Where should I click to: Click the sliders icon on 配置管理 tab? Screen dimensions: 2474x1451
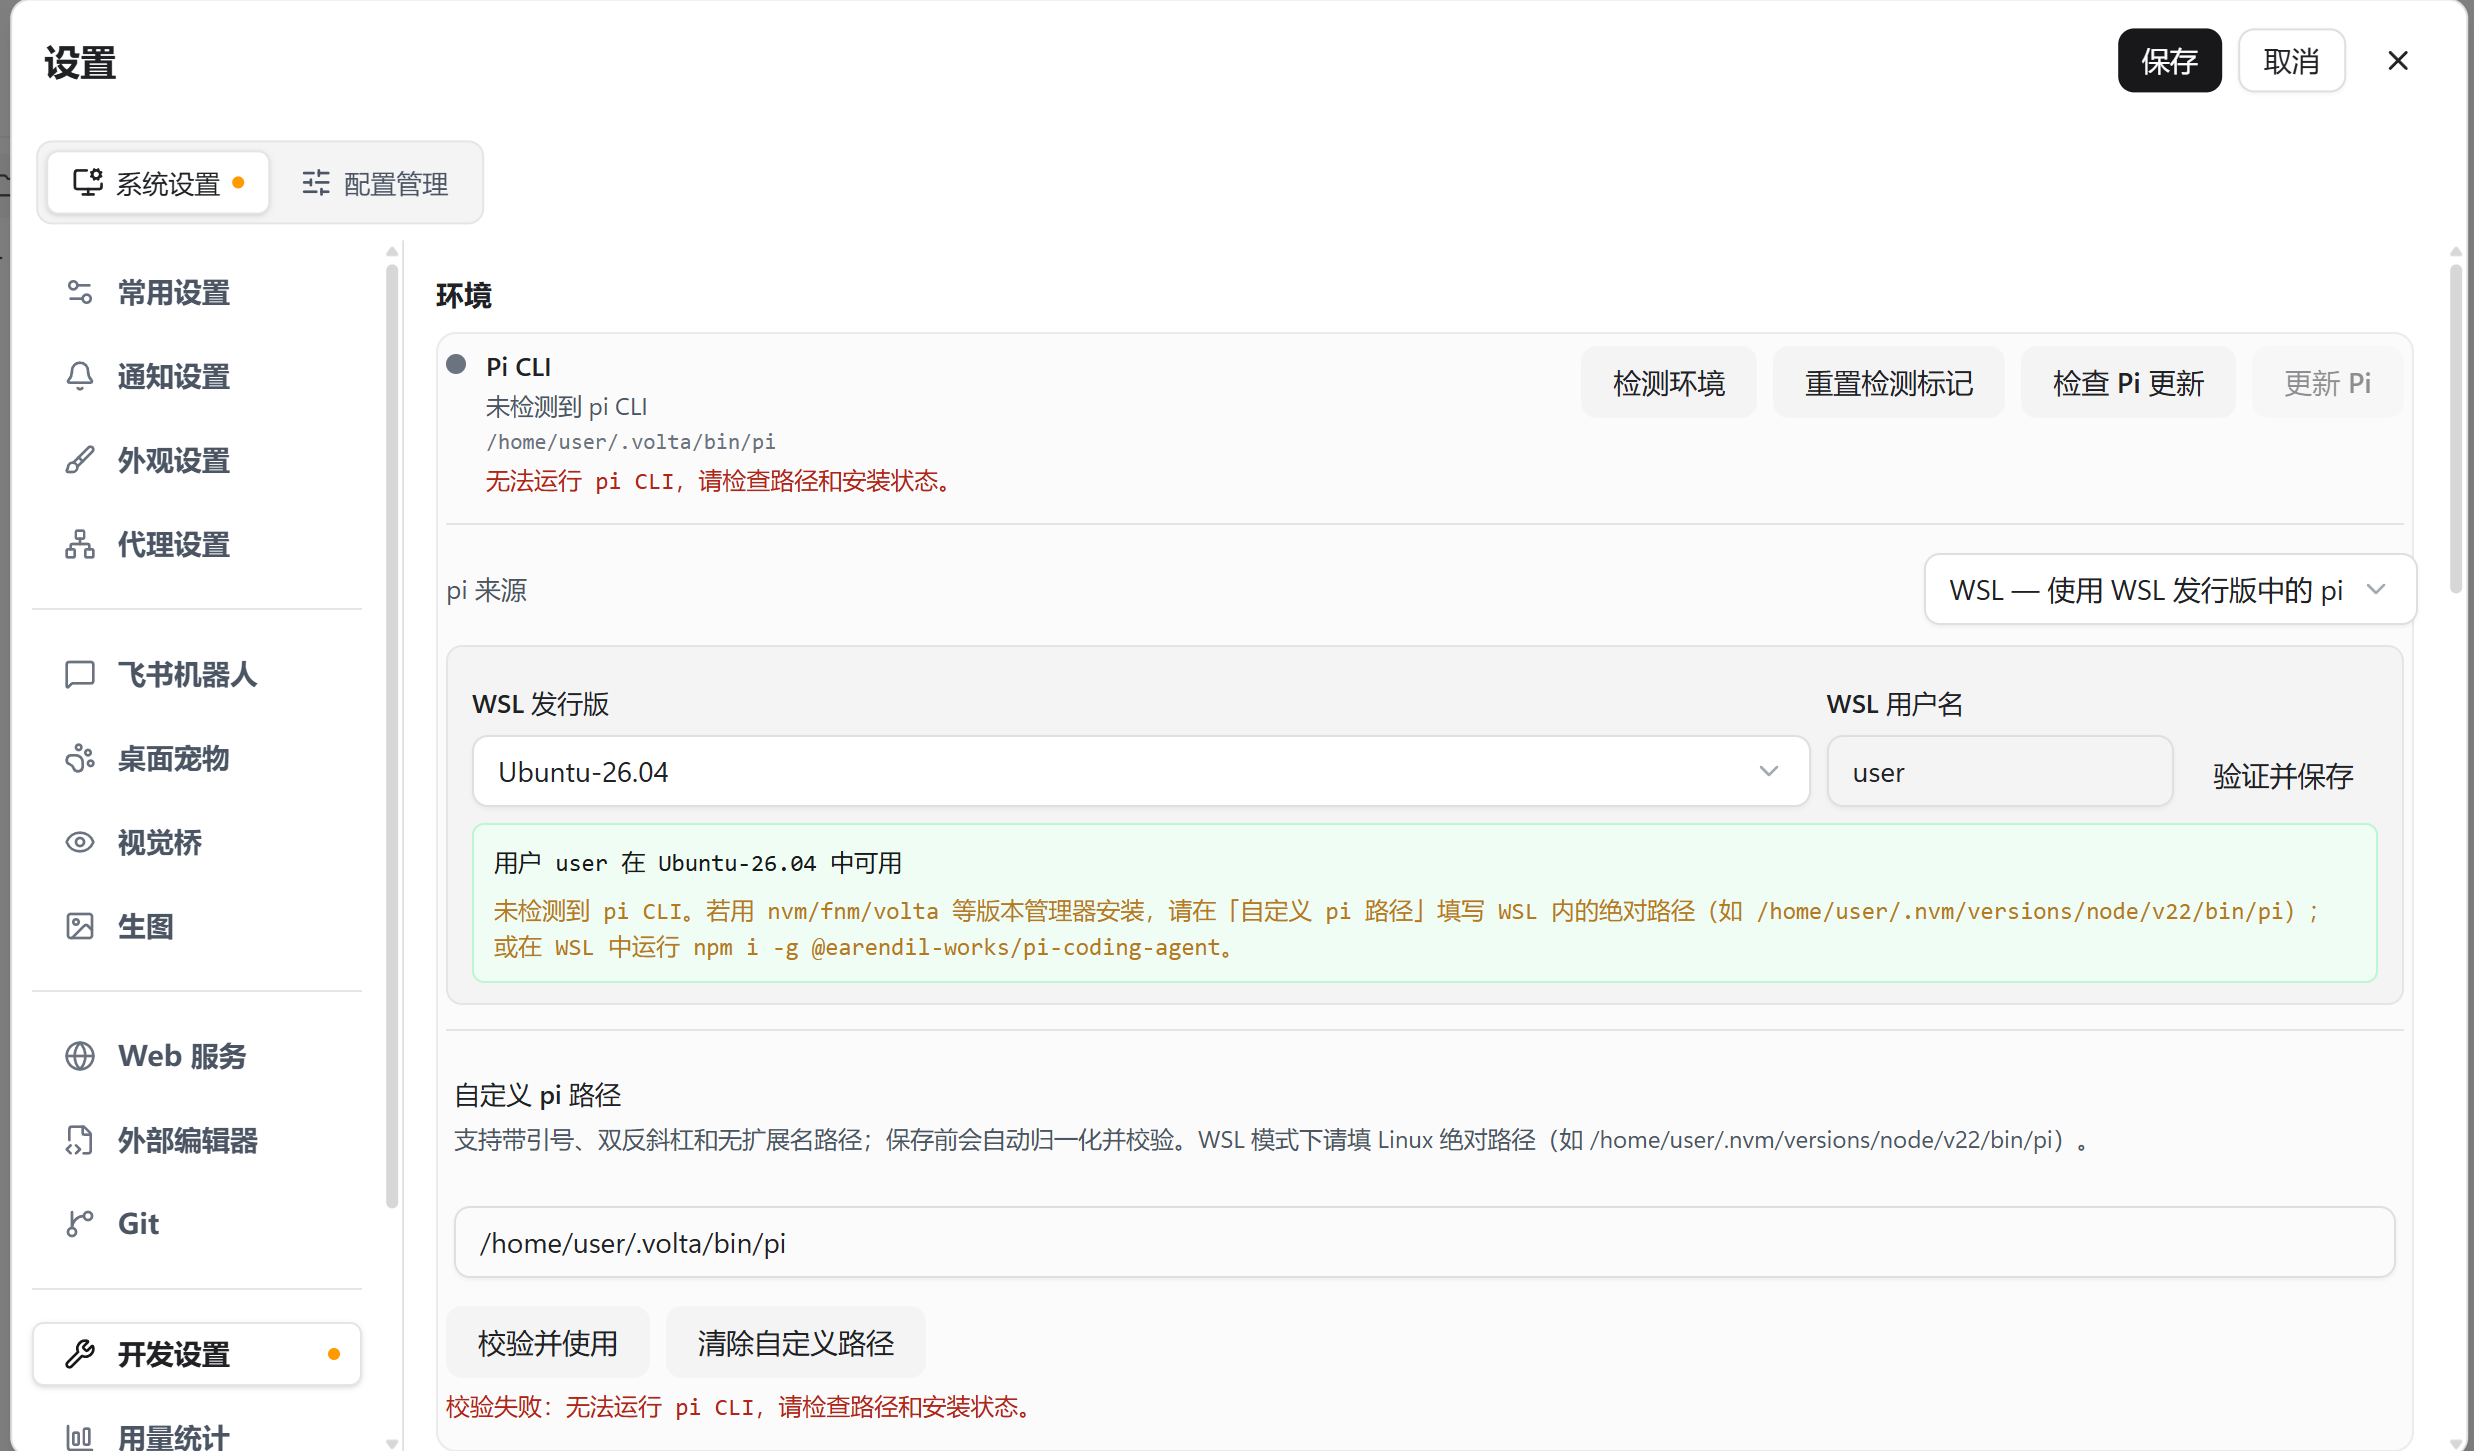coord(316,183)
